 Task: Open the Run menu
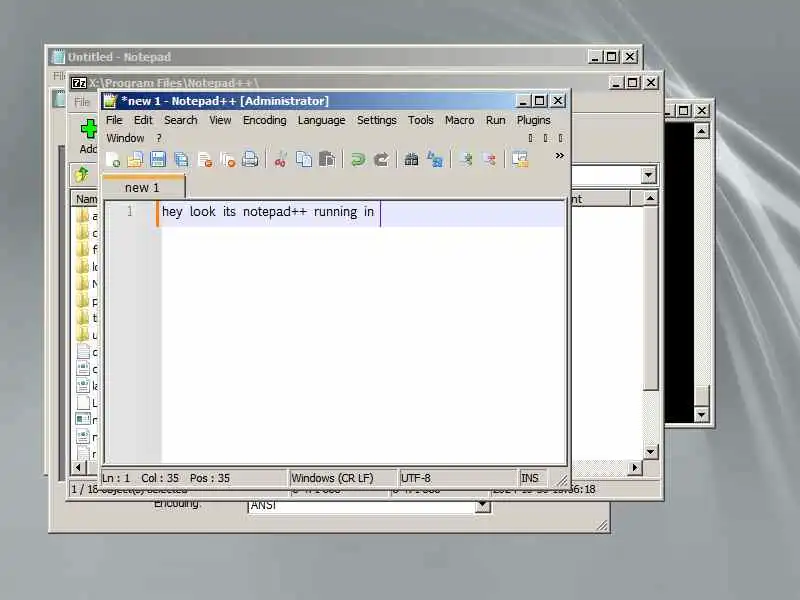point(495,120)
